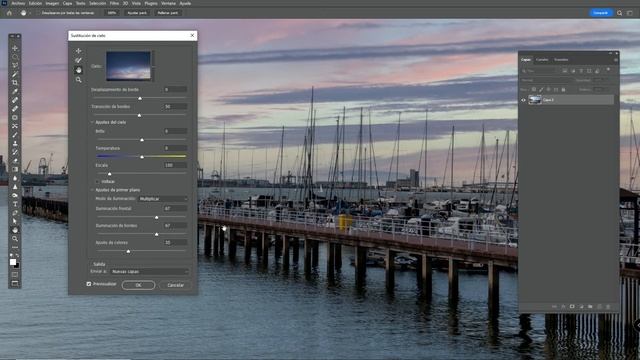Open the sky preset picker arrow
Viewport: 640px width, 360px height.
coord(154,66)
